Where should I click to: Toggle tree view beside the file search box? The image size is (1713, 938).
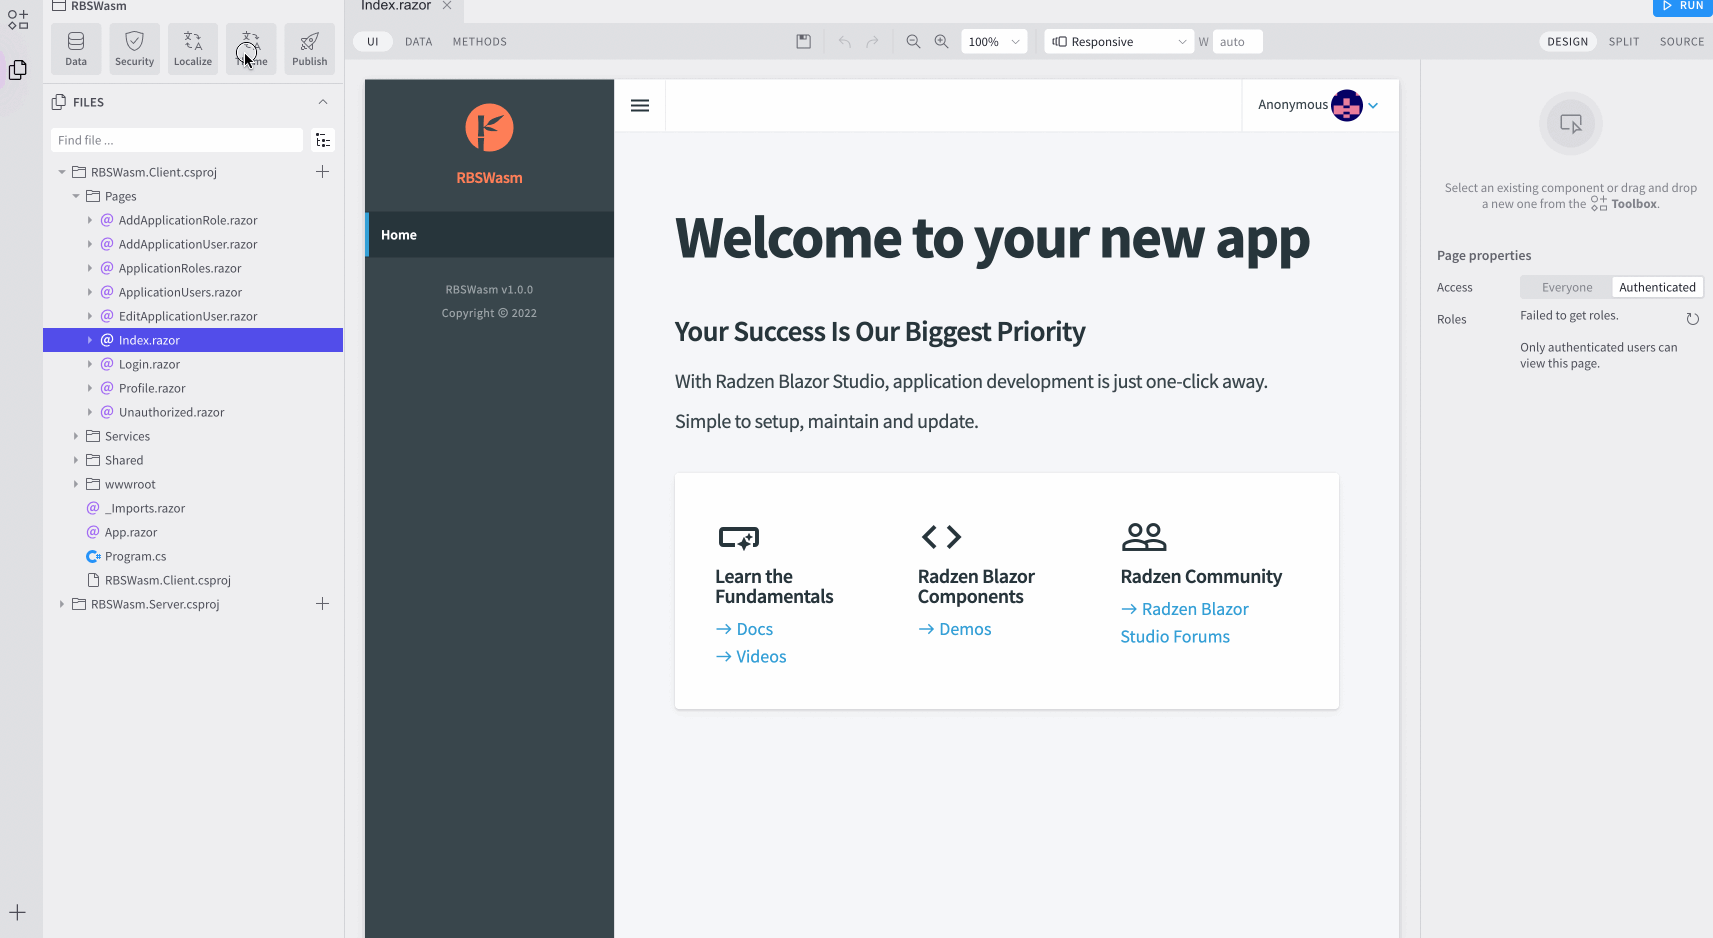point(323,140)
